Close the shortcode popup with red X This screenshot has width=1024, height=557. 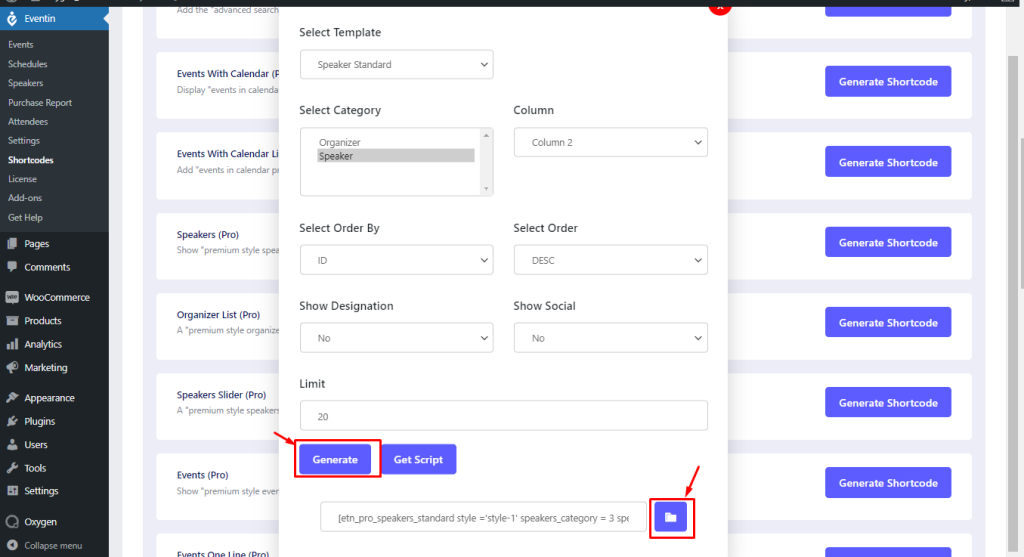[720, 7]
